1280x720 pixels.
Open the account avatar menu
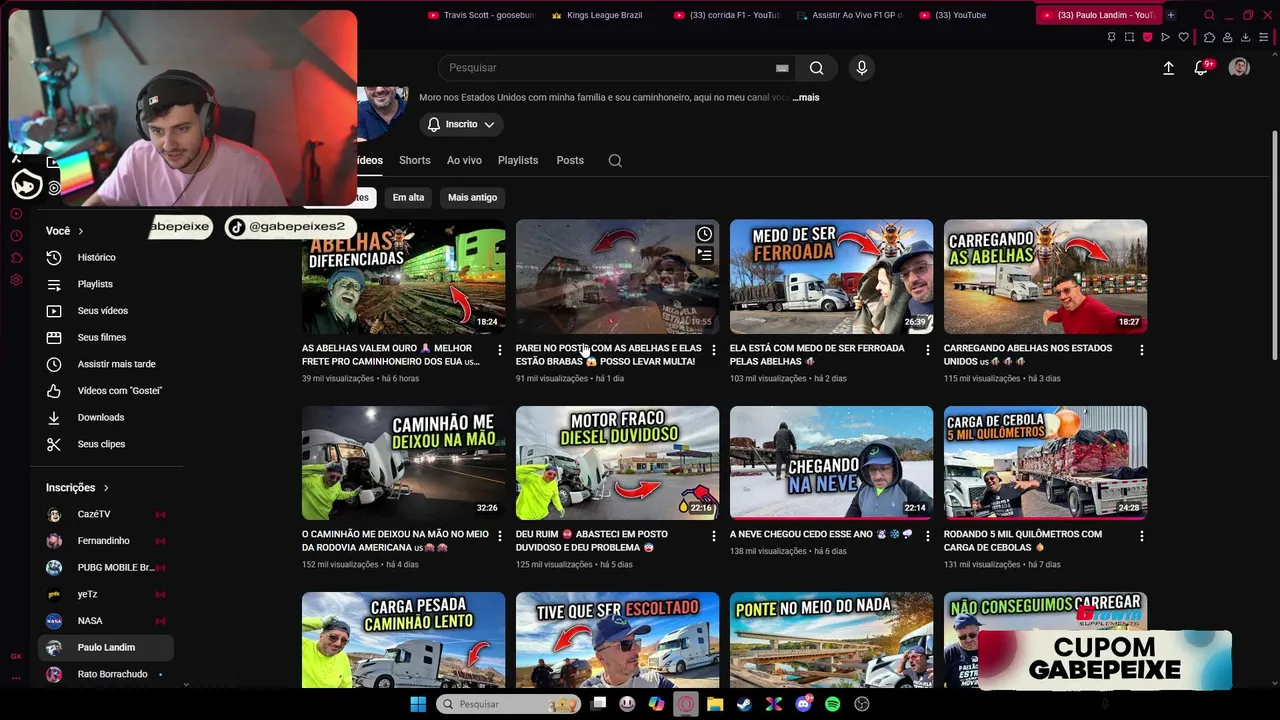[x=1239, y=68]
